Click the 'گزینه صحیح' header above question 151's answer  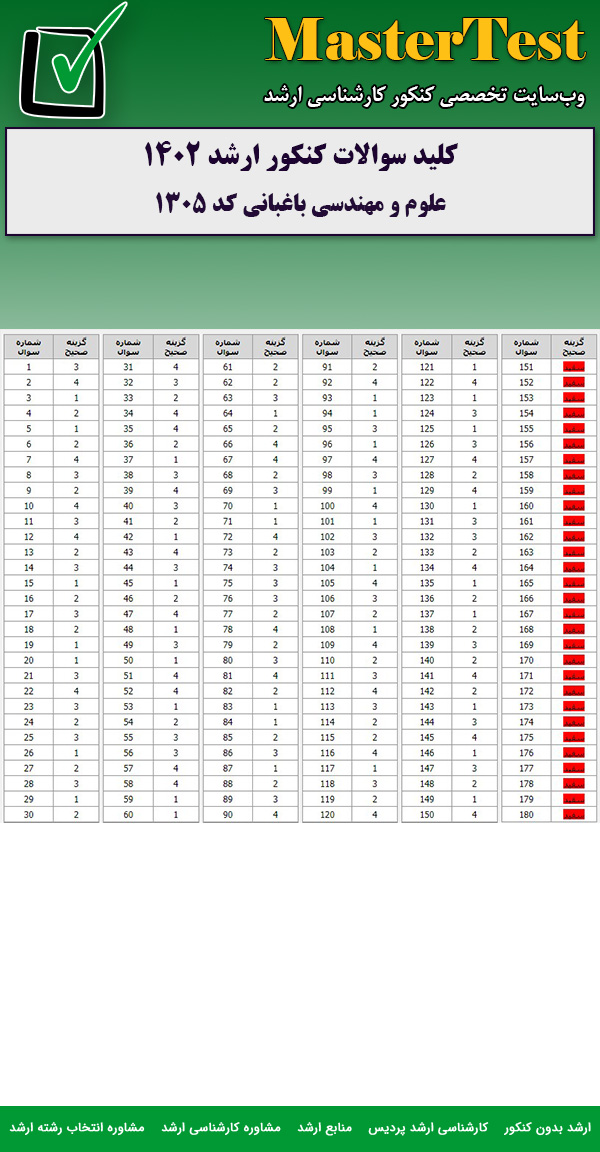pos(573,346)
